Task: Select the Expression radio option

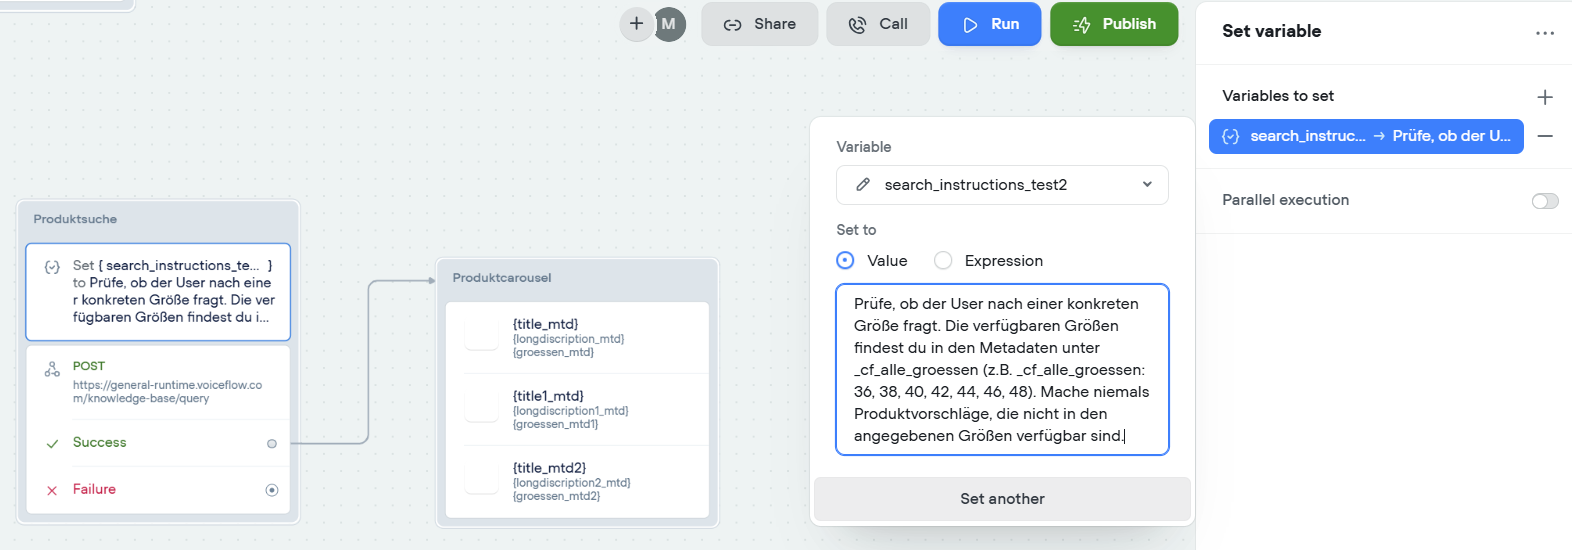Action: point(943,261)
